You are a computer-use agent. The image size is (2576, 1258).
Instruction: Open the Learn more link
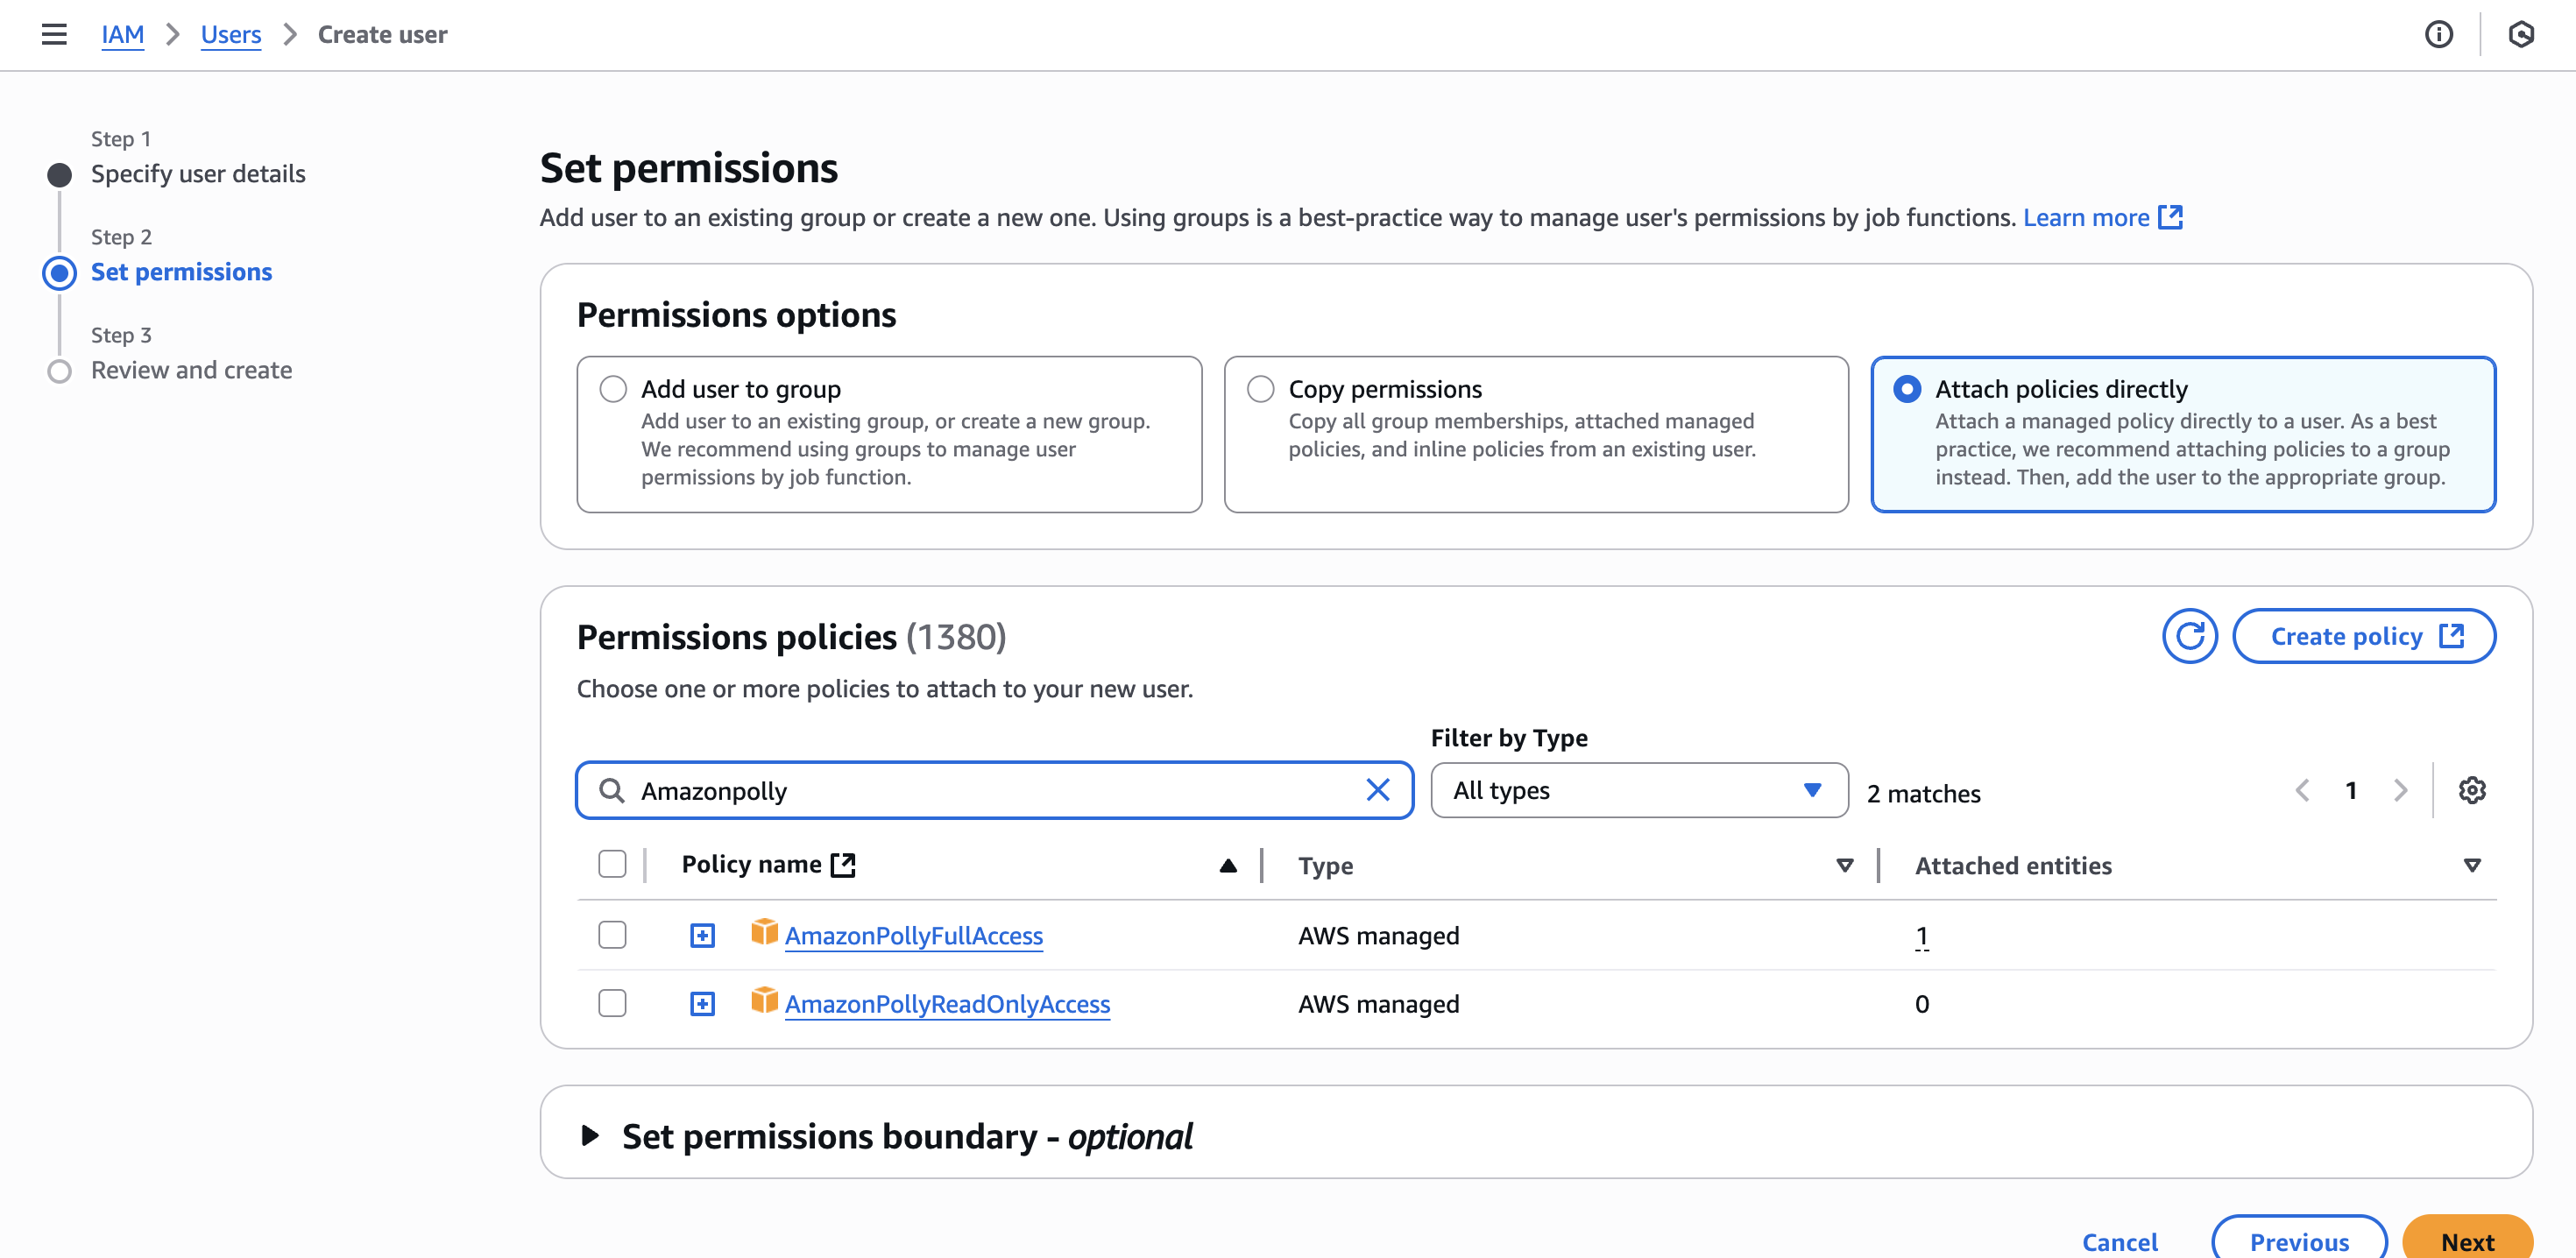[x=2086, y=217]
